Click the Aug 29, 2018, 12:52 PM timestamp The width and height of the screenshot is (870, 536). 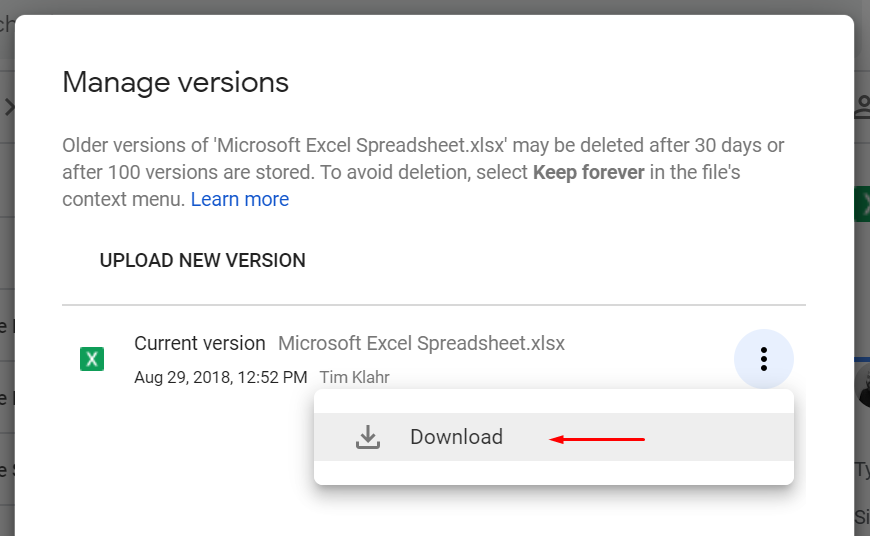(220, 377)
